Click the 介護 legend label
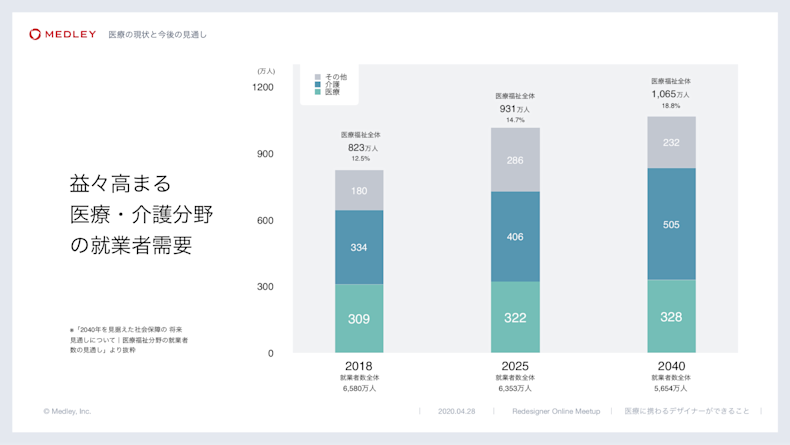Viewport: 790px width, 445px height. tap(333, 85)
